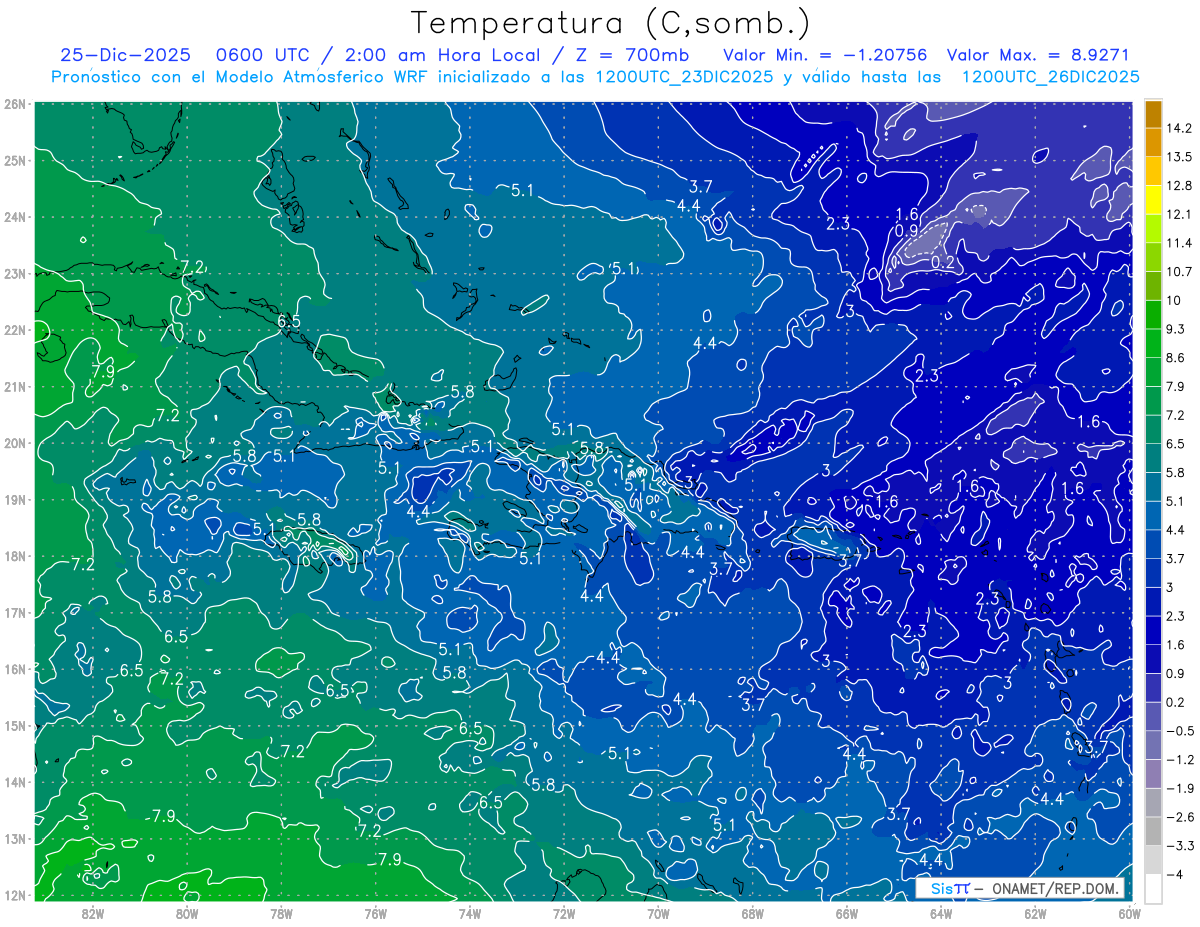1200x927 pixels.
Task: Click the 9.3 value on the color legend
Action: 1177,329
